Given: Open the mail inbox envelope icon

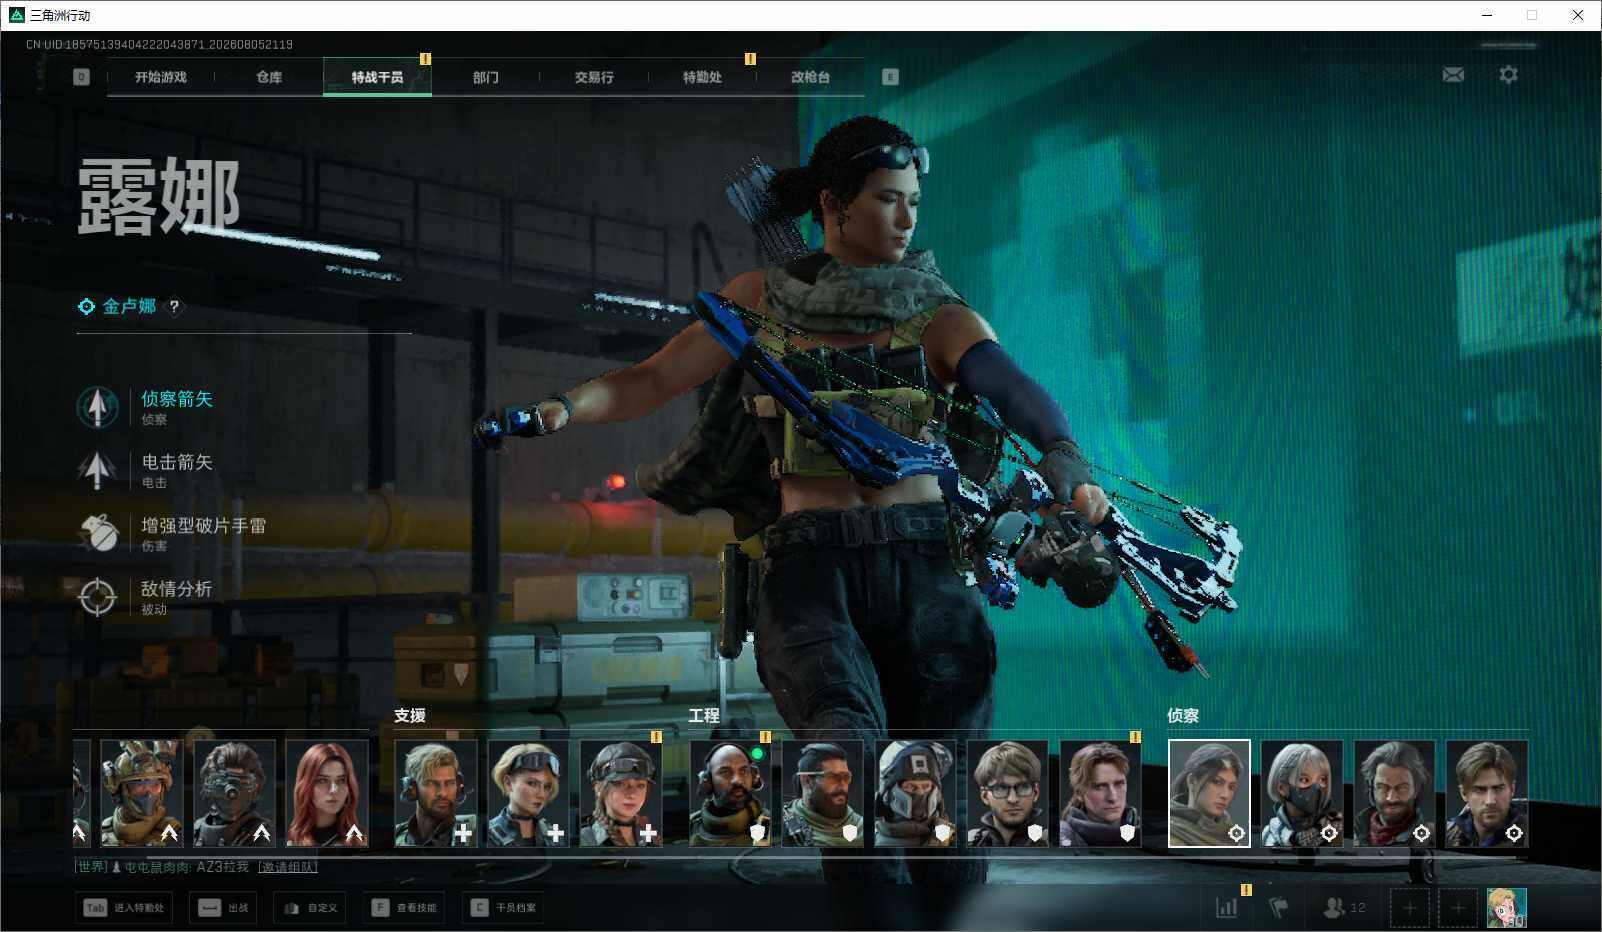Looking at the screenshot, I should (1453, 75).
